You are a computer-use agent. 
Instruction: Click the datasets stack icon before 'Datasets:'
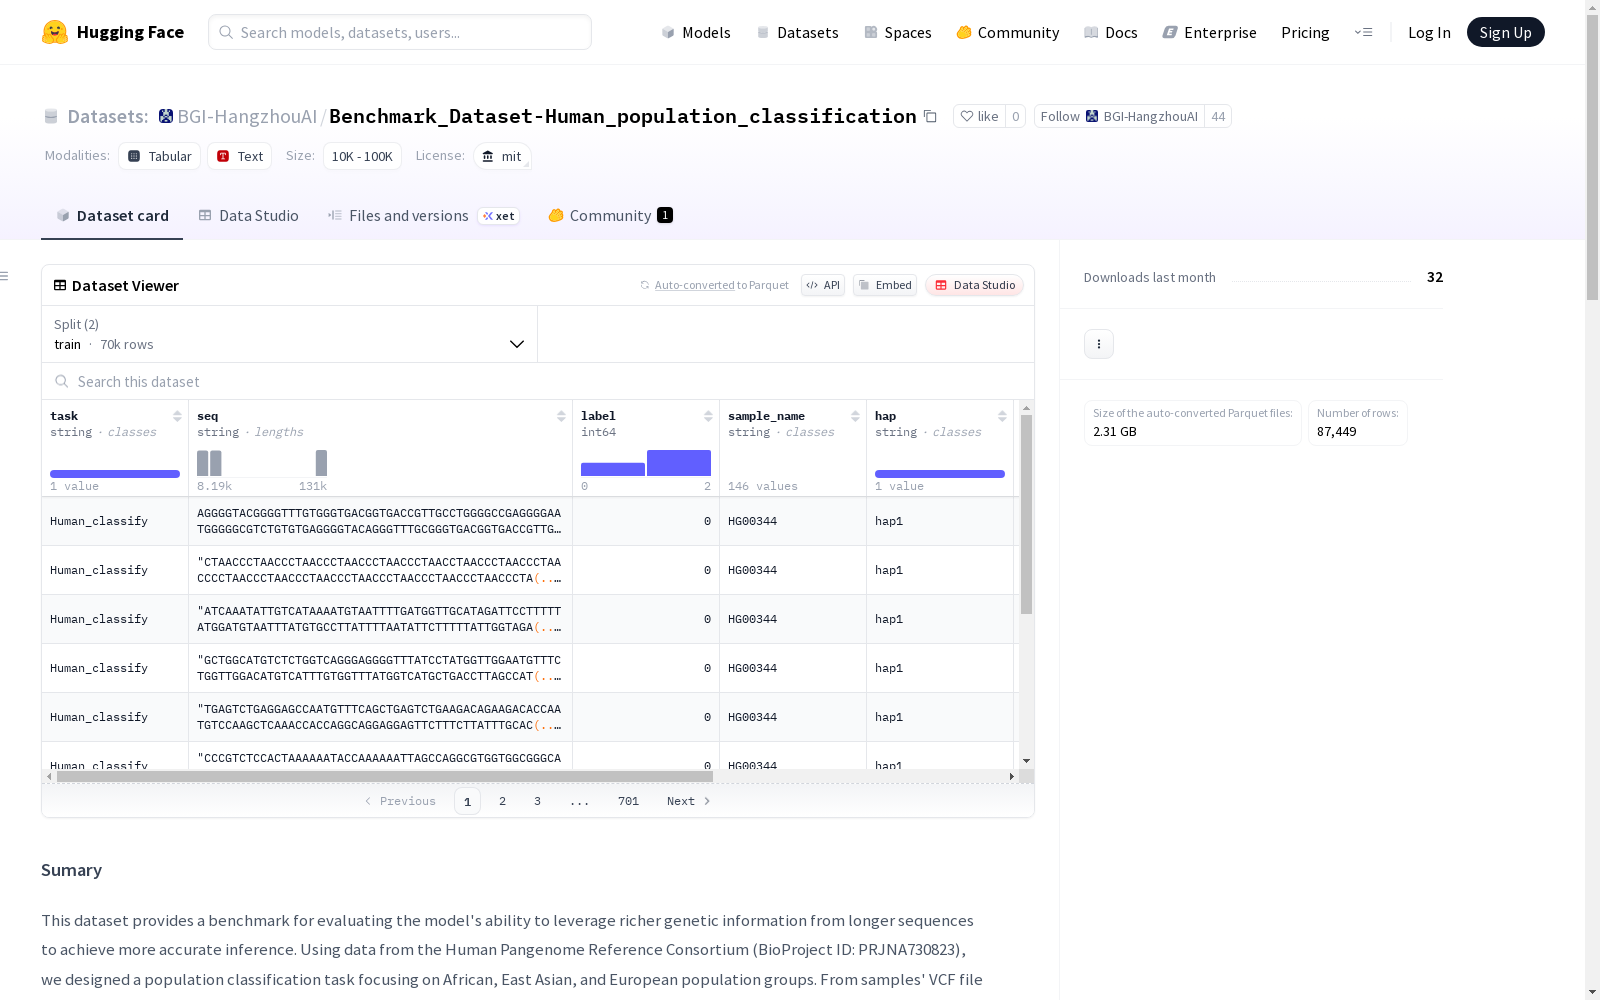(51, 116)
